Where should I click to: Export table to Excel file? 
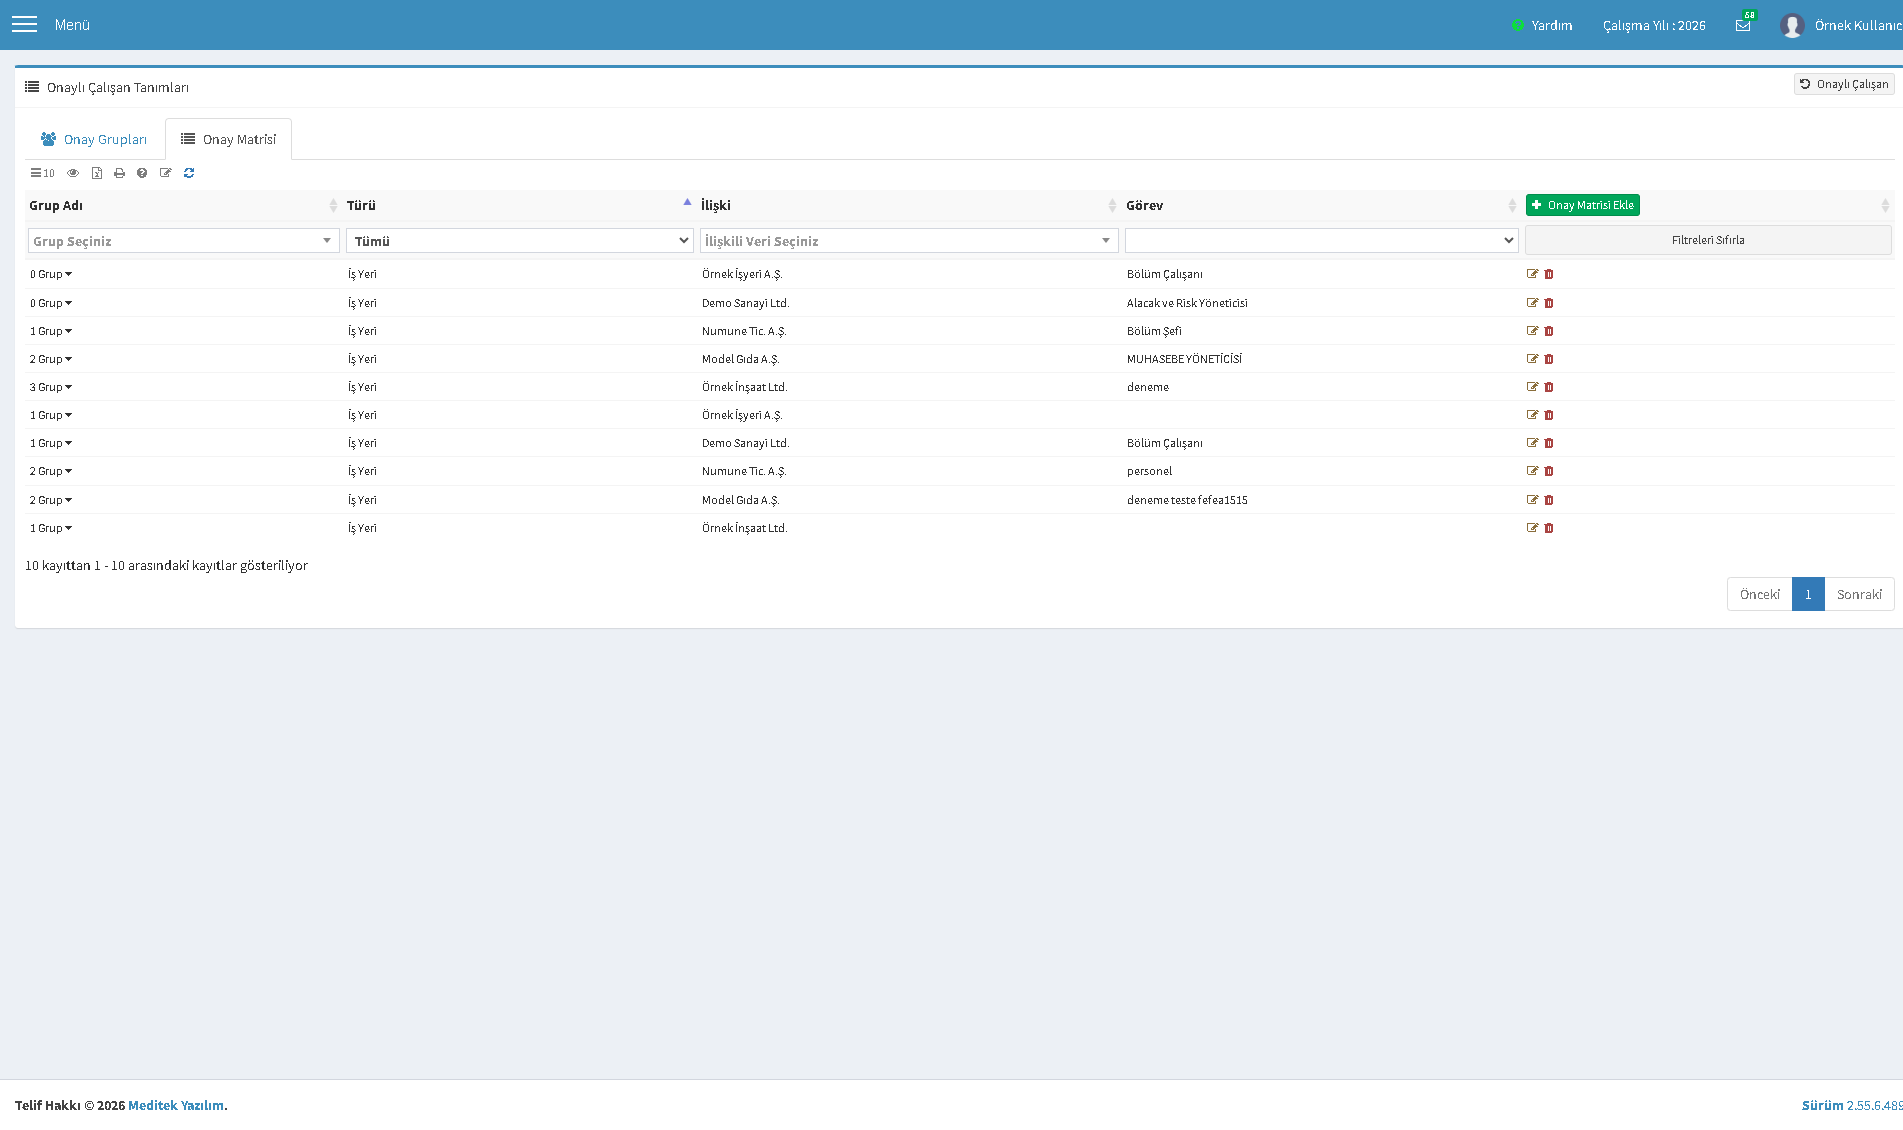pyautogui.click(x=97, y=173)
